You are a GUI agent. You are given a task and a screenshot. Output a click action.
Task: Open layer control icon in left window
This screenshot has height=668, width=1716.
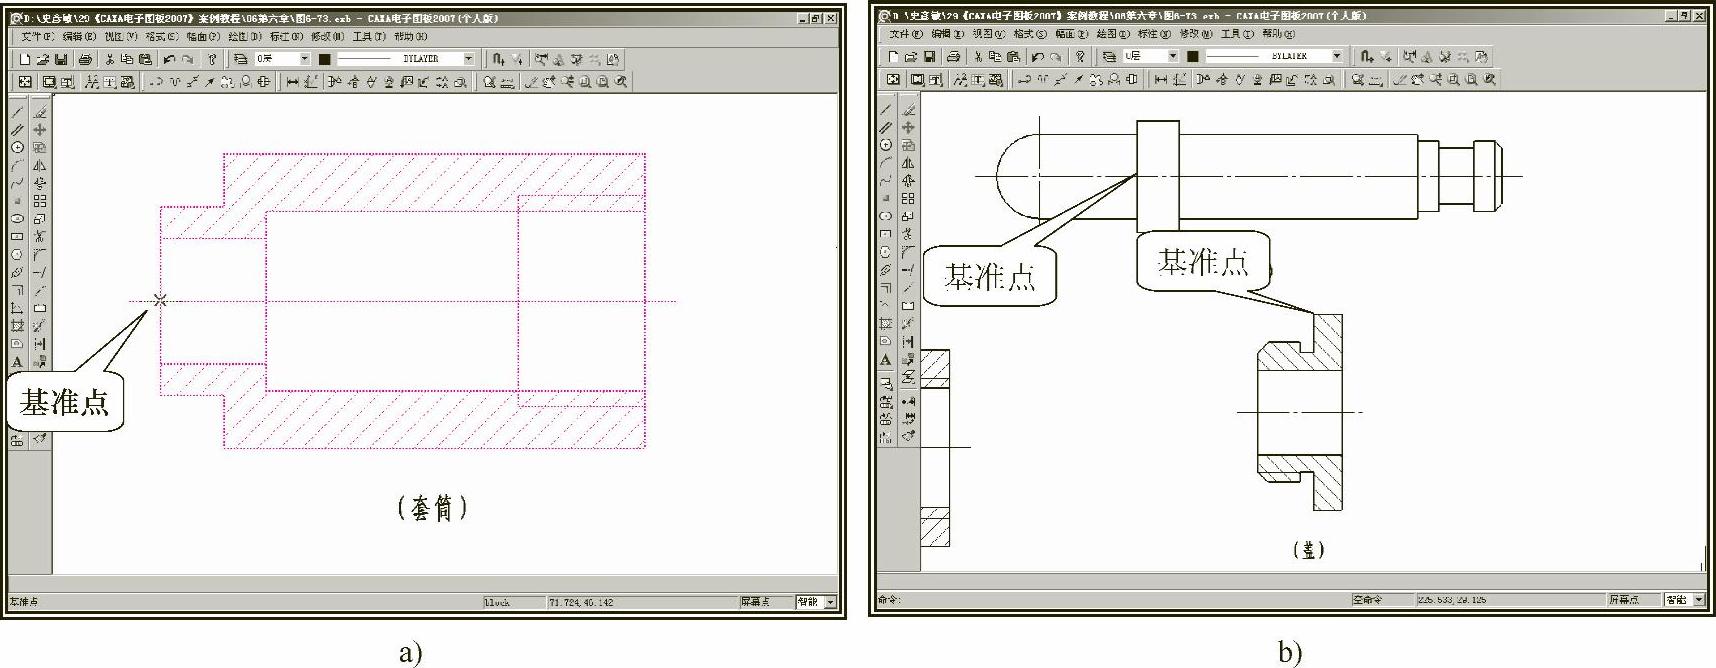pyautogui.click(x=240, y=59)
